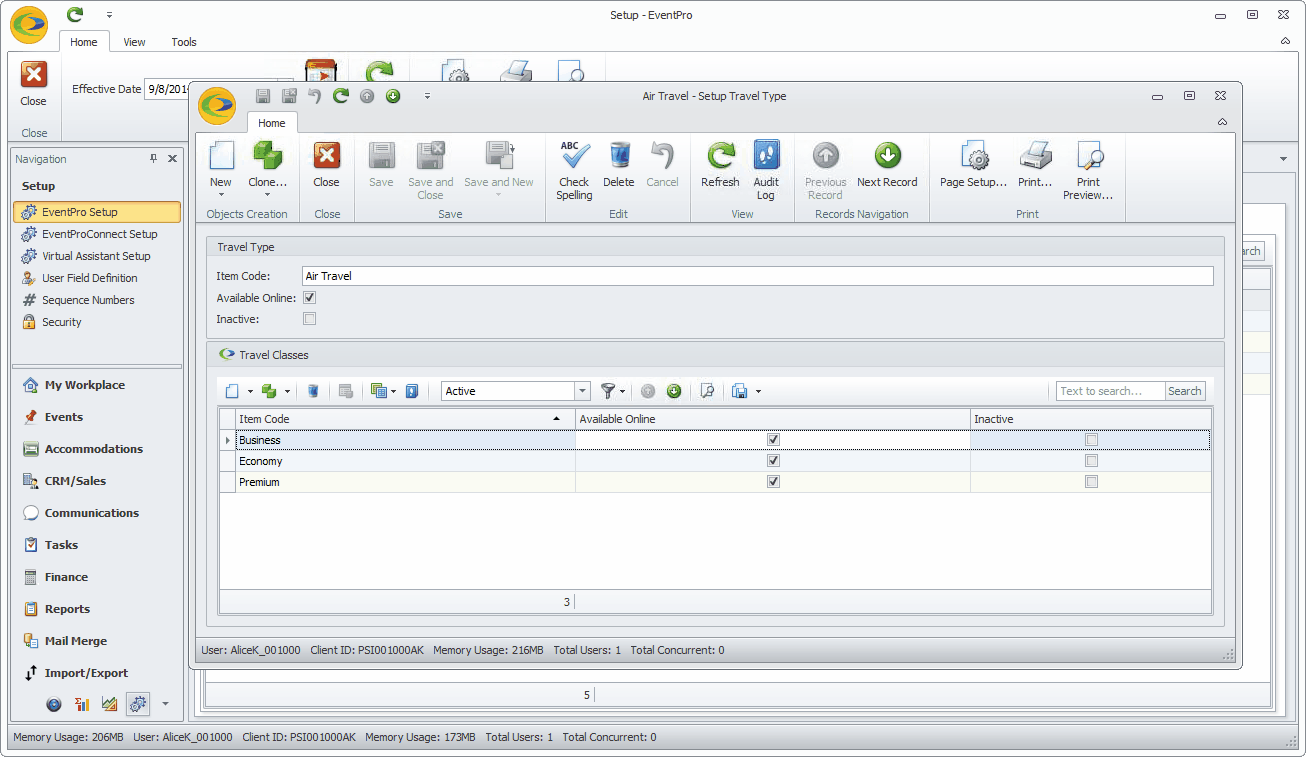The height and width of the screenshot is (757, 1306).
Task: Expand the Clone button dropdown arrow
Action: [267, 195]
